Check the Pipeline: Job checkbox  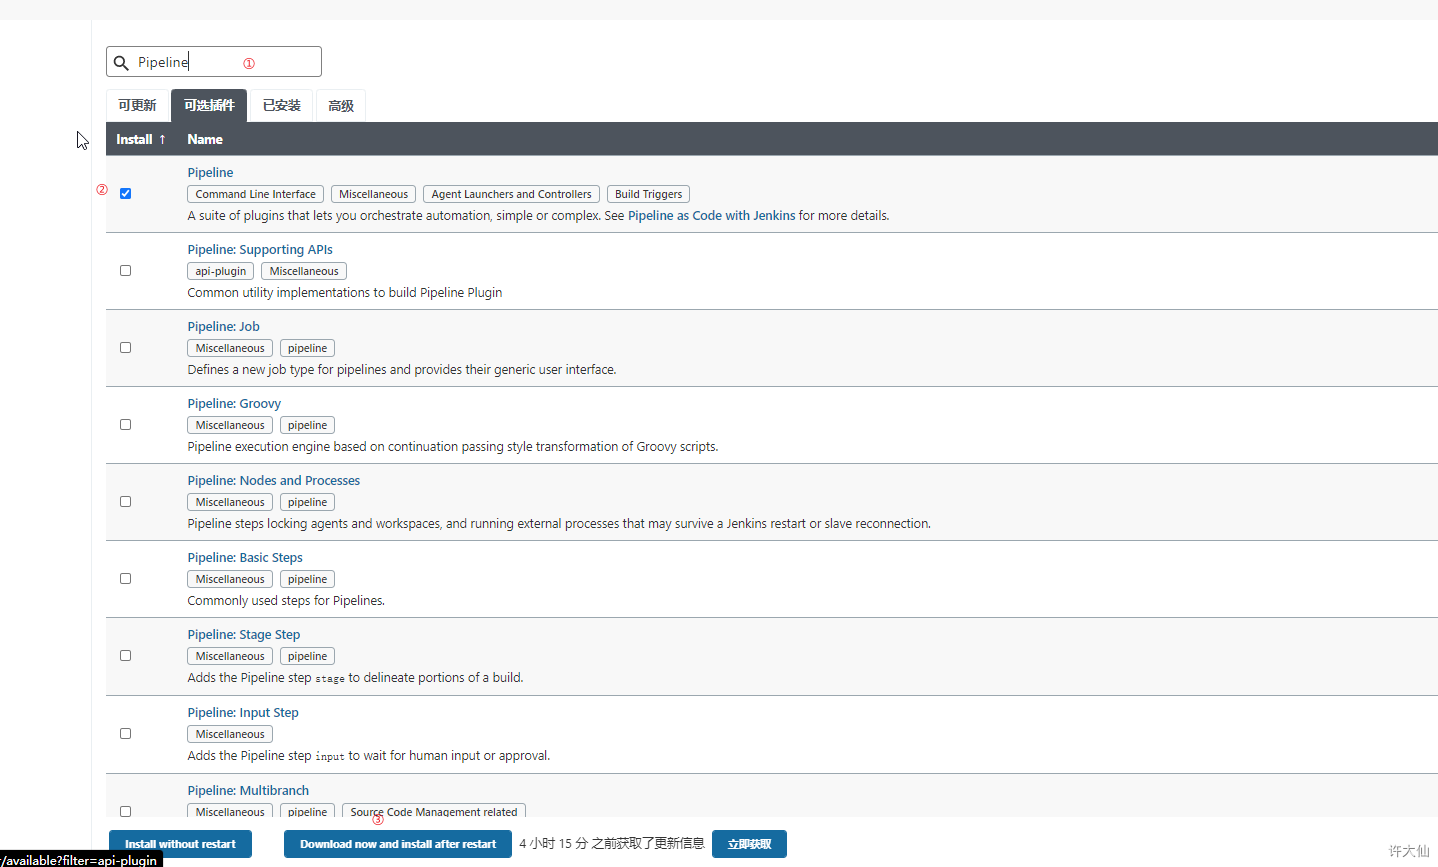click(x=125, y=347)
